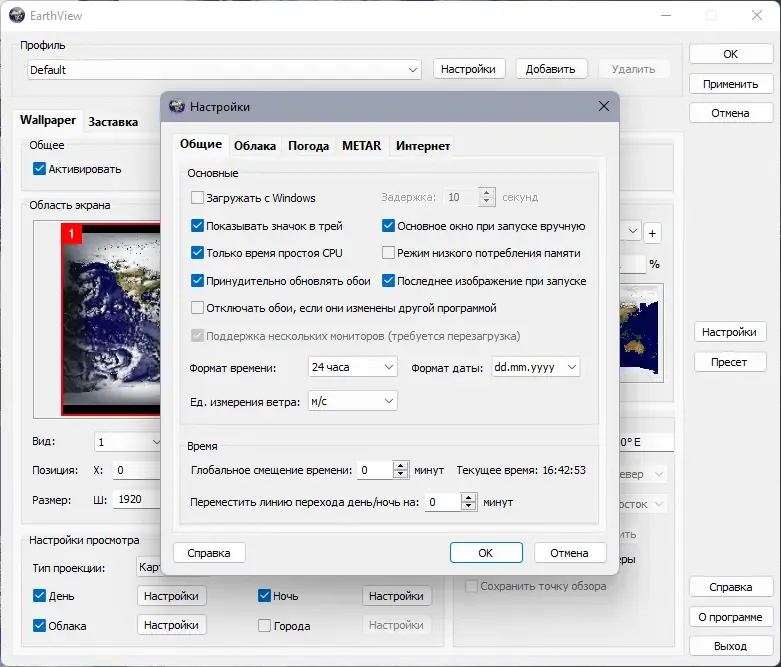This screenshot has height=667, width=781.
Task: Click the Справка button in the dialog
Action: 209,552
